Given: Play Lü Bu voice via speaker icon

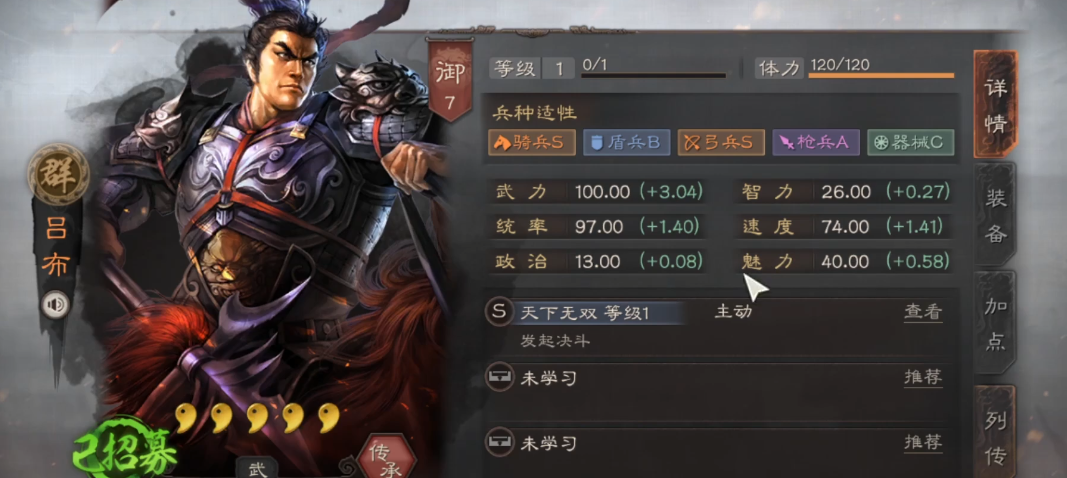Looking at the screenshot, I should pos(55,304).
